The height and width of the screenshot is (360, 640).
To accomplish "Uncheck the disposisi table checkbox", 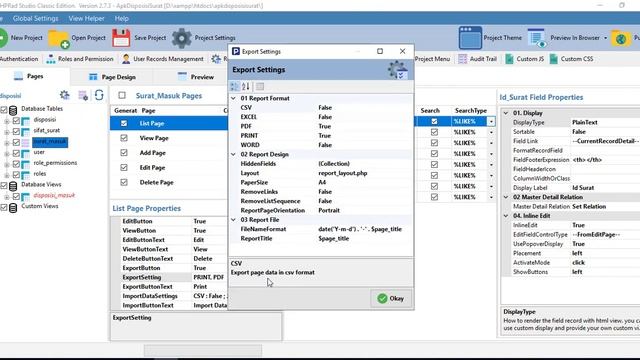I will (16, 120).
